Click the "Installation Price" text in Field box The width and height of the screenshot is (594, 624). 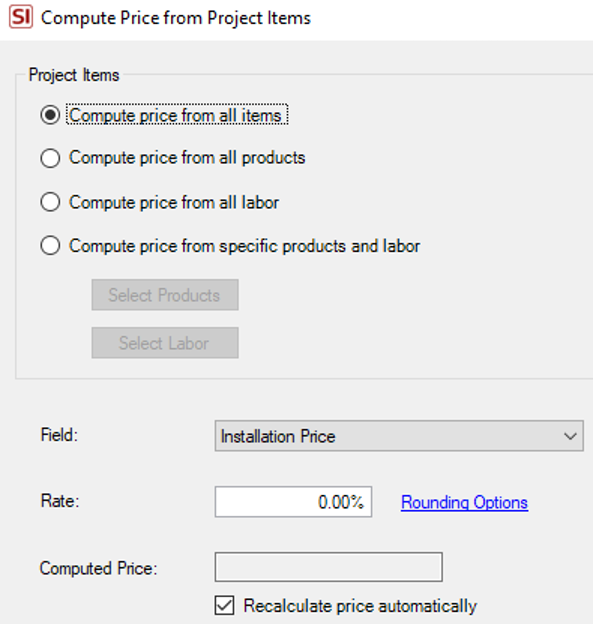click(x=278, y=437)
